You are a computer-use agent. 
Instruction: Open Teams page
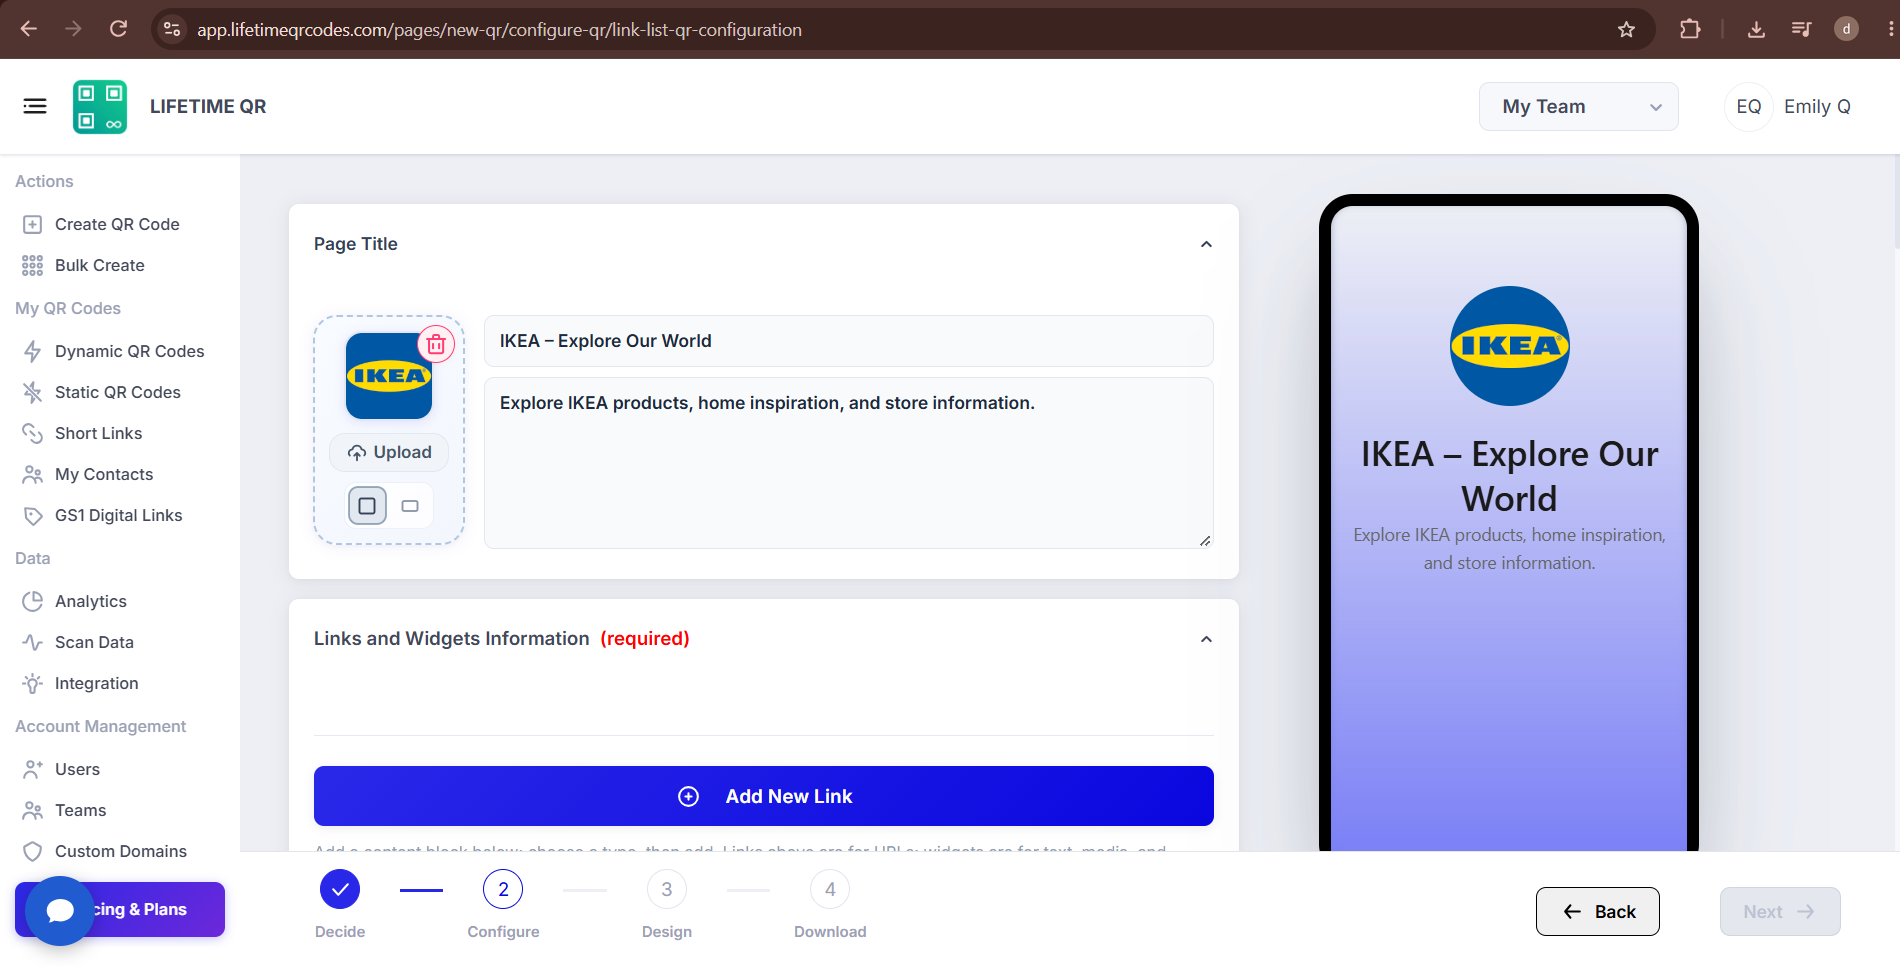[x=65, y=810]
